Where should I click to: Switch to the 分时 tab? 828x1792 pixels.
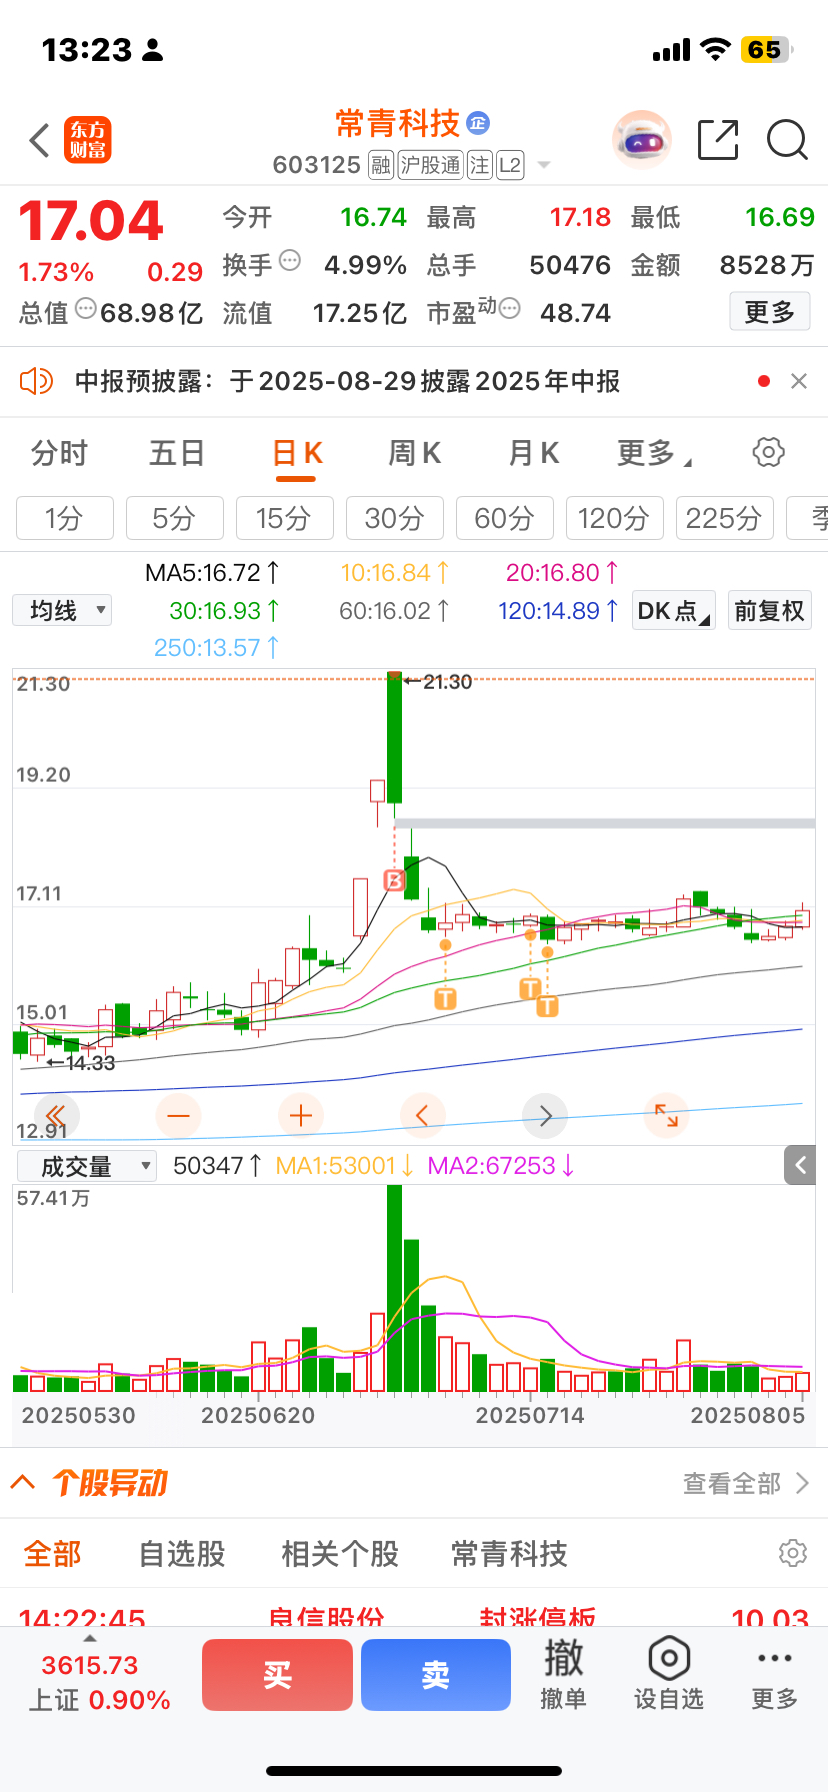(x=59, y=453)
